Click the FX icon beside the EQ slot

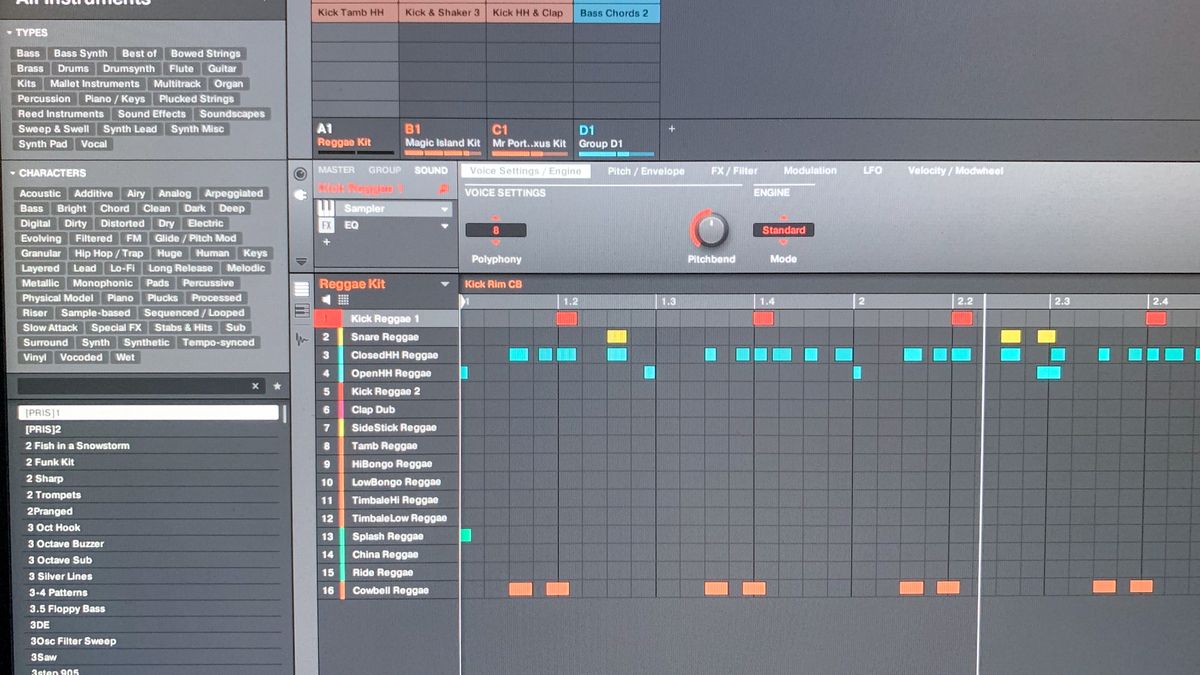pos(325,225)
